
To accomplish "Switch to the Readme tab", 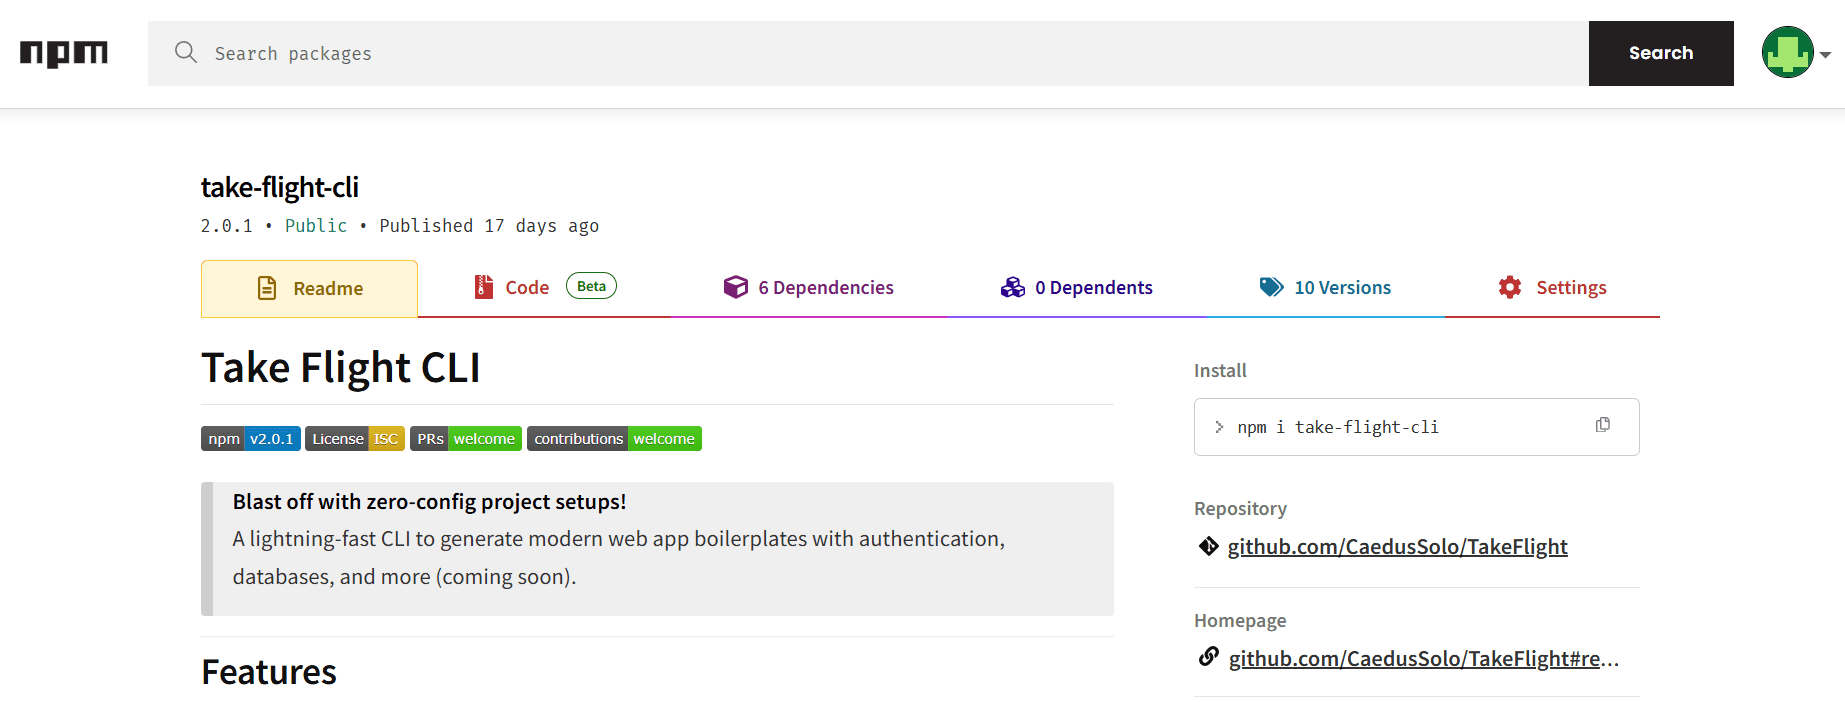I will pos(309,289).
